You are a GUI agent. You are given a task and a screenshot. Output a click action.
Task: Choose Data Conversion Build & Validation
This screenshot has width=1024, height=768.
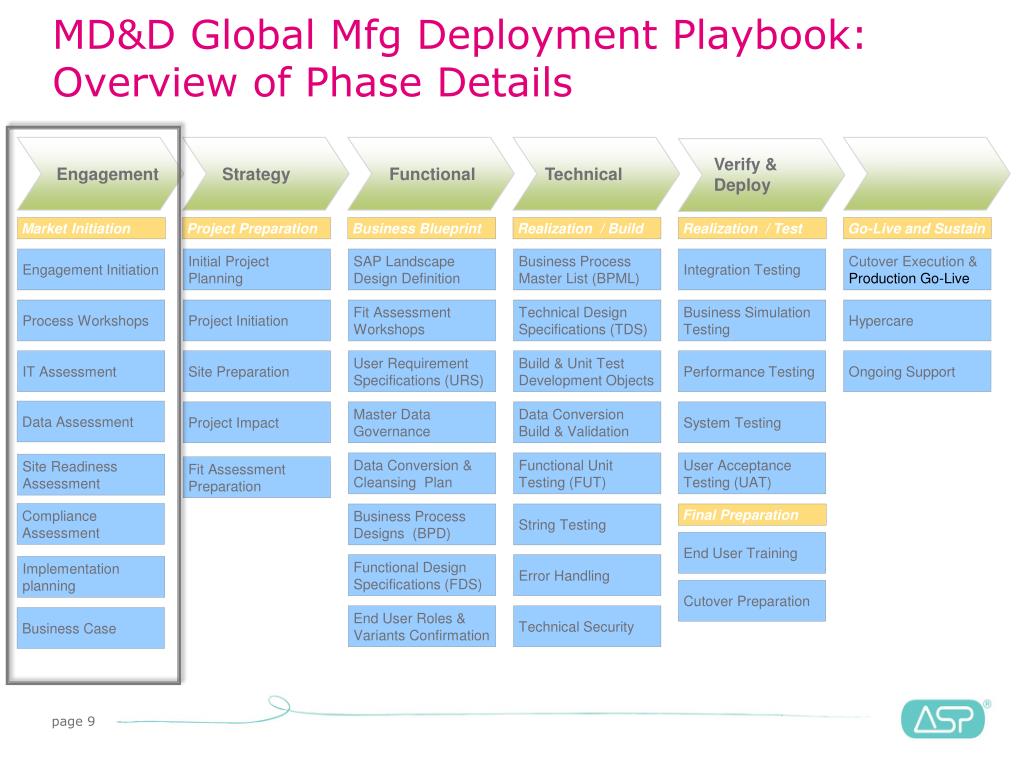click(586, 422)
